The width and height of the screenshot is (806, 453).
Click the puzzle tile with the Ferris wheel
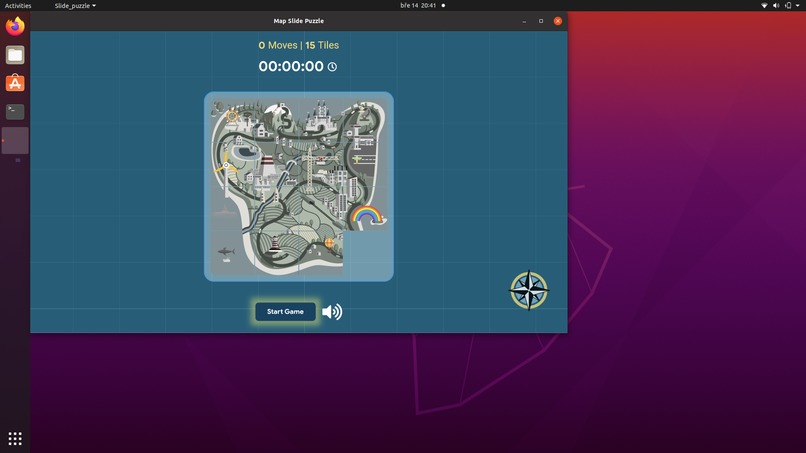[x=233, y=121]
